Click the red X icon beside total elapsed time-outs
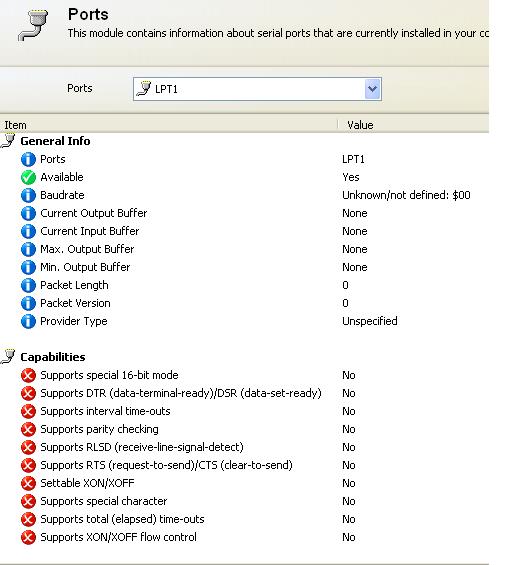Screen dimensions: 518x565 coord(28,520)
